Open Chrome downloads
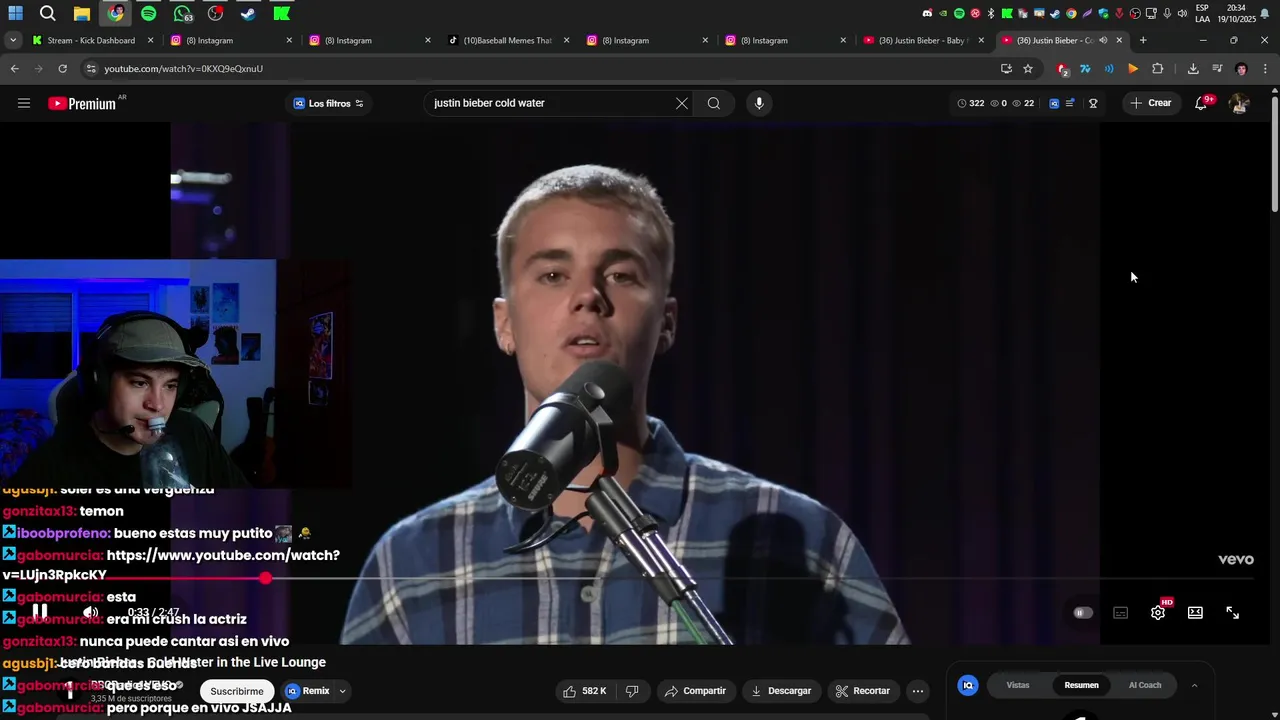 coord(1193,69)
